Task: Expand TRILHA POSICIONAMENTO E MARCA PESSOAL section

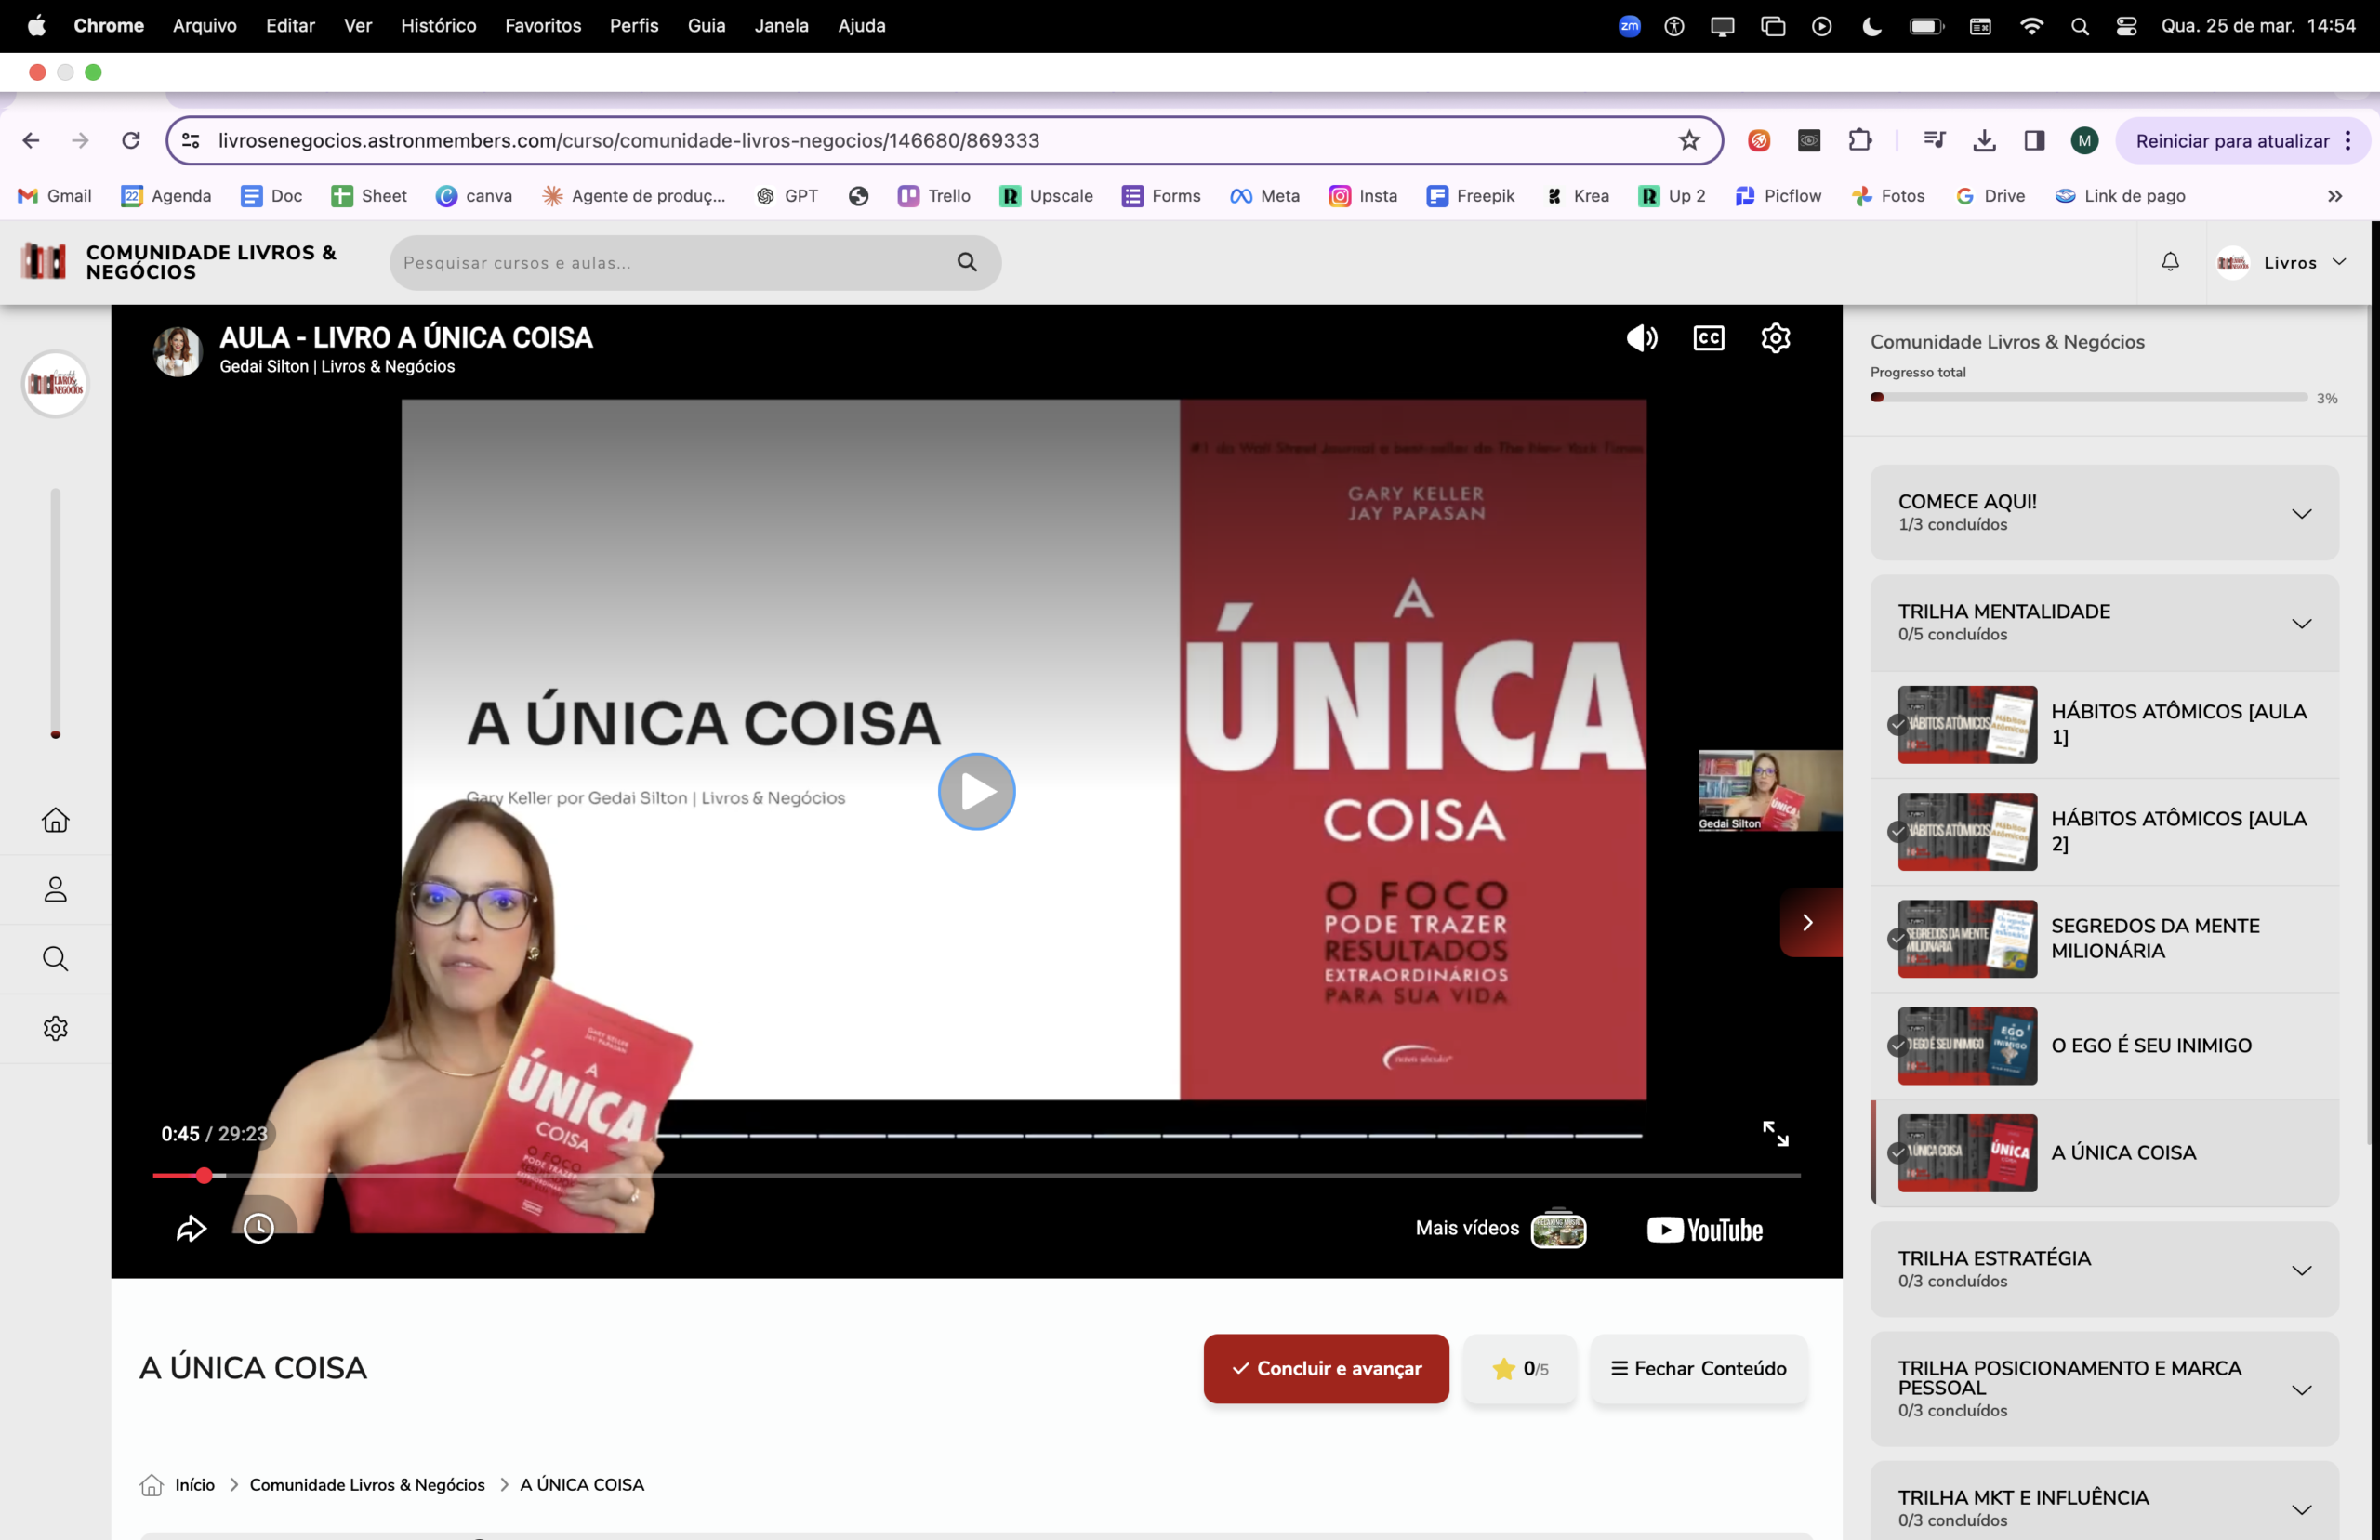Action: click(2104, 1388)
